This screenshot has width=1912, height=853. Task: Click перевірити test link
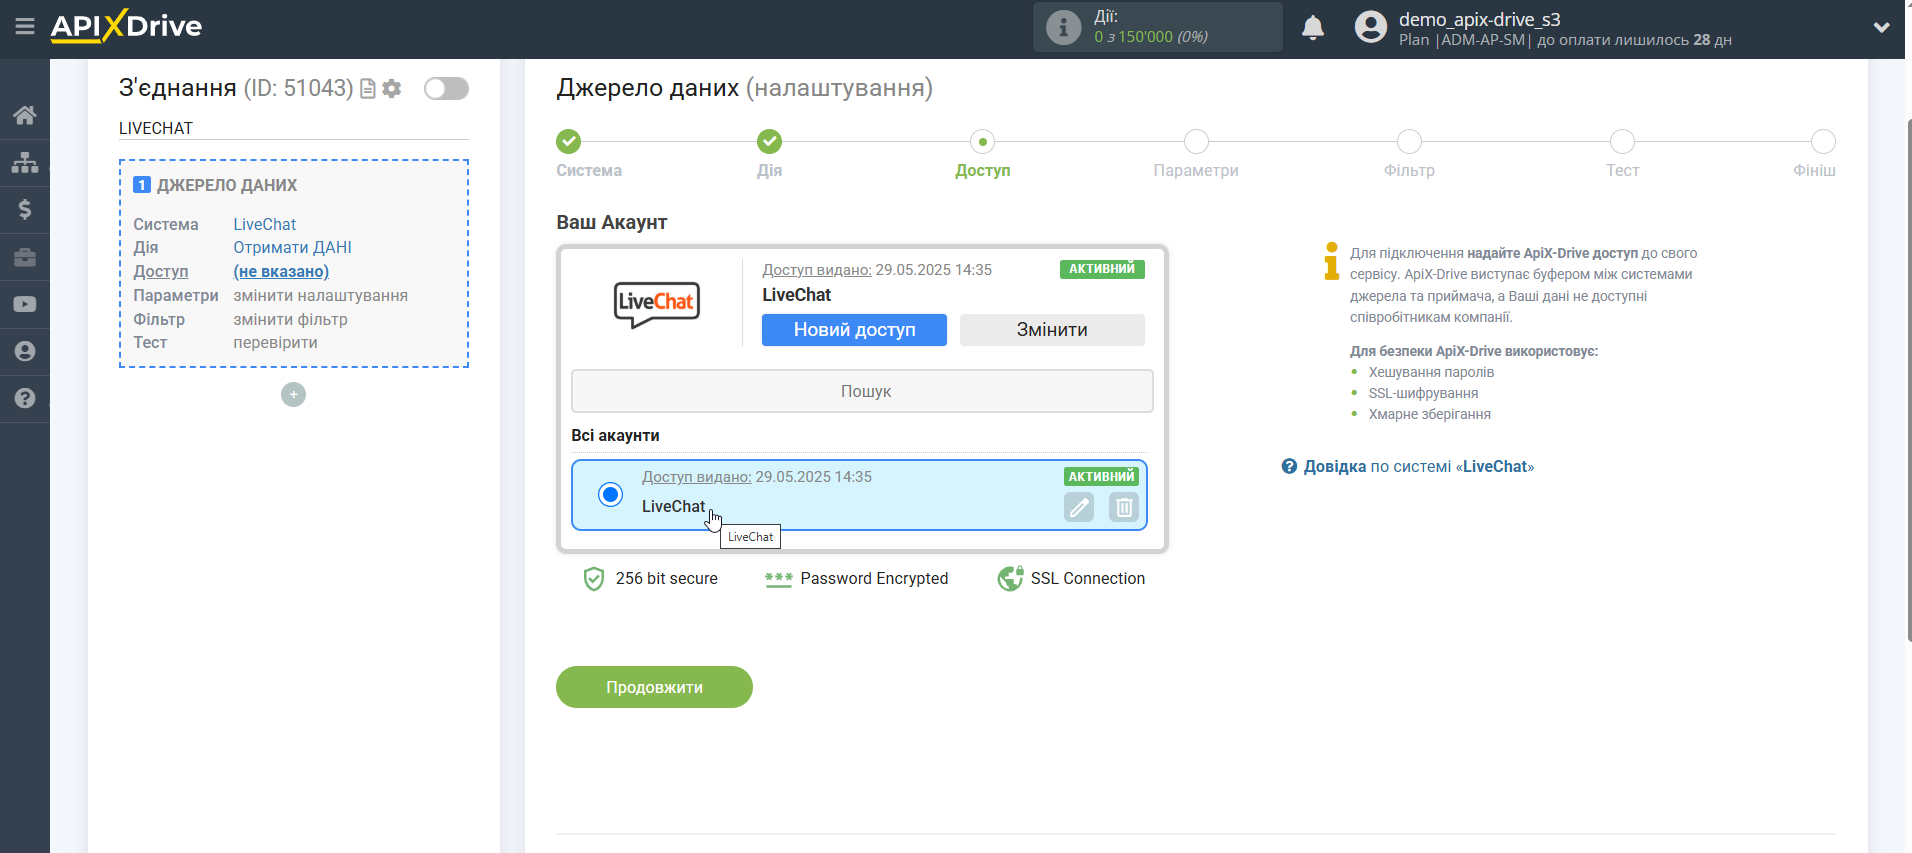pos(275,342)
